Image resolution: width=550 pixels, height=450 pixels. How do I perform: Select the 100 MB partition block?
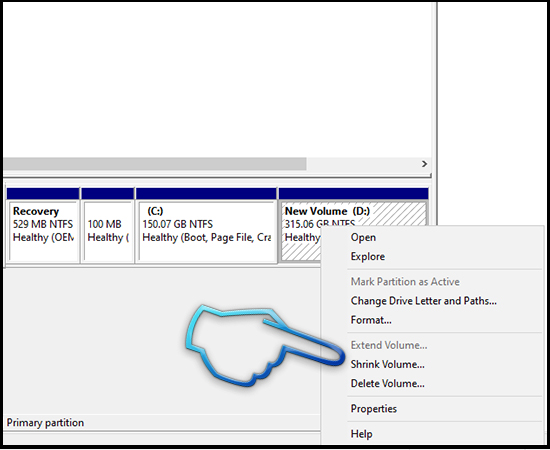point(108,225)
